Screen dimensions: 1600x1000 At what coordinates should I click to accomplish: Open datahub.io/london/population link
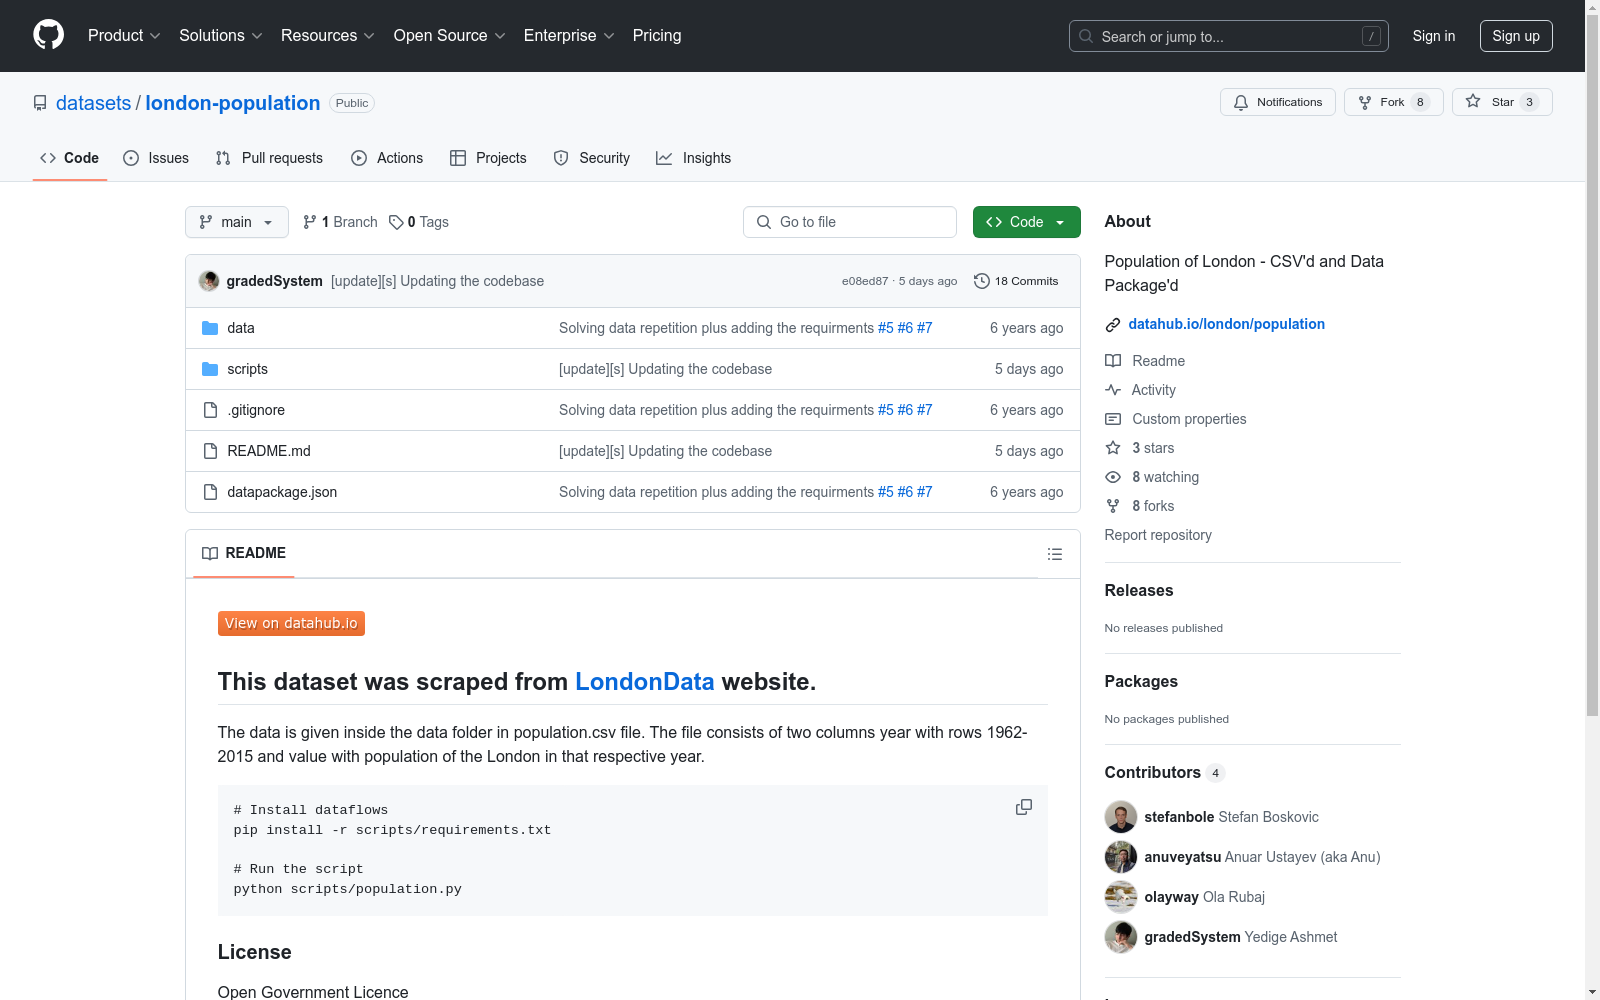pyautogui.click(x=1227, y=324)
